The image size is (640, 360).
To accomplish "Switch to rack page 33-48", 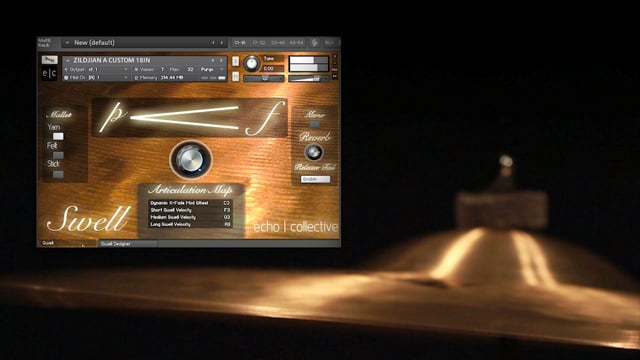I will pos(278,42).
